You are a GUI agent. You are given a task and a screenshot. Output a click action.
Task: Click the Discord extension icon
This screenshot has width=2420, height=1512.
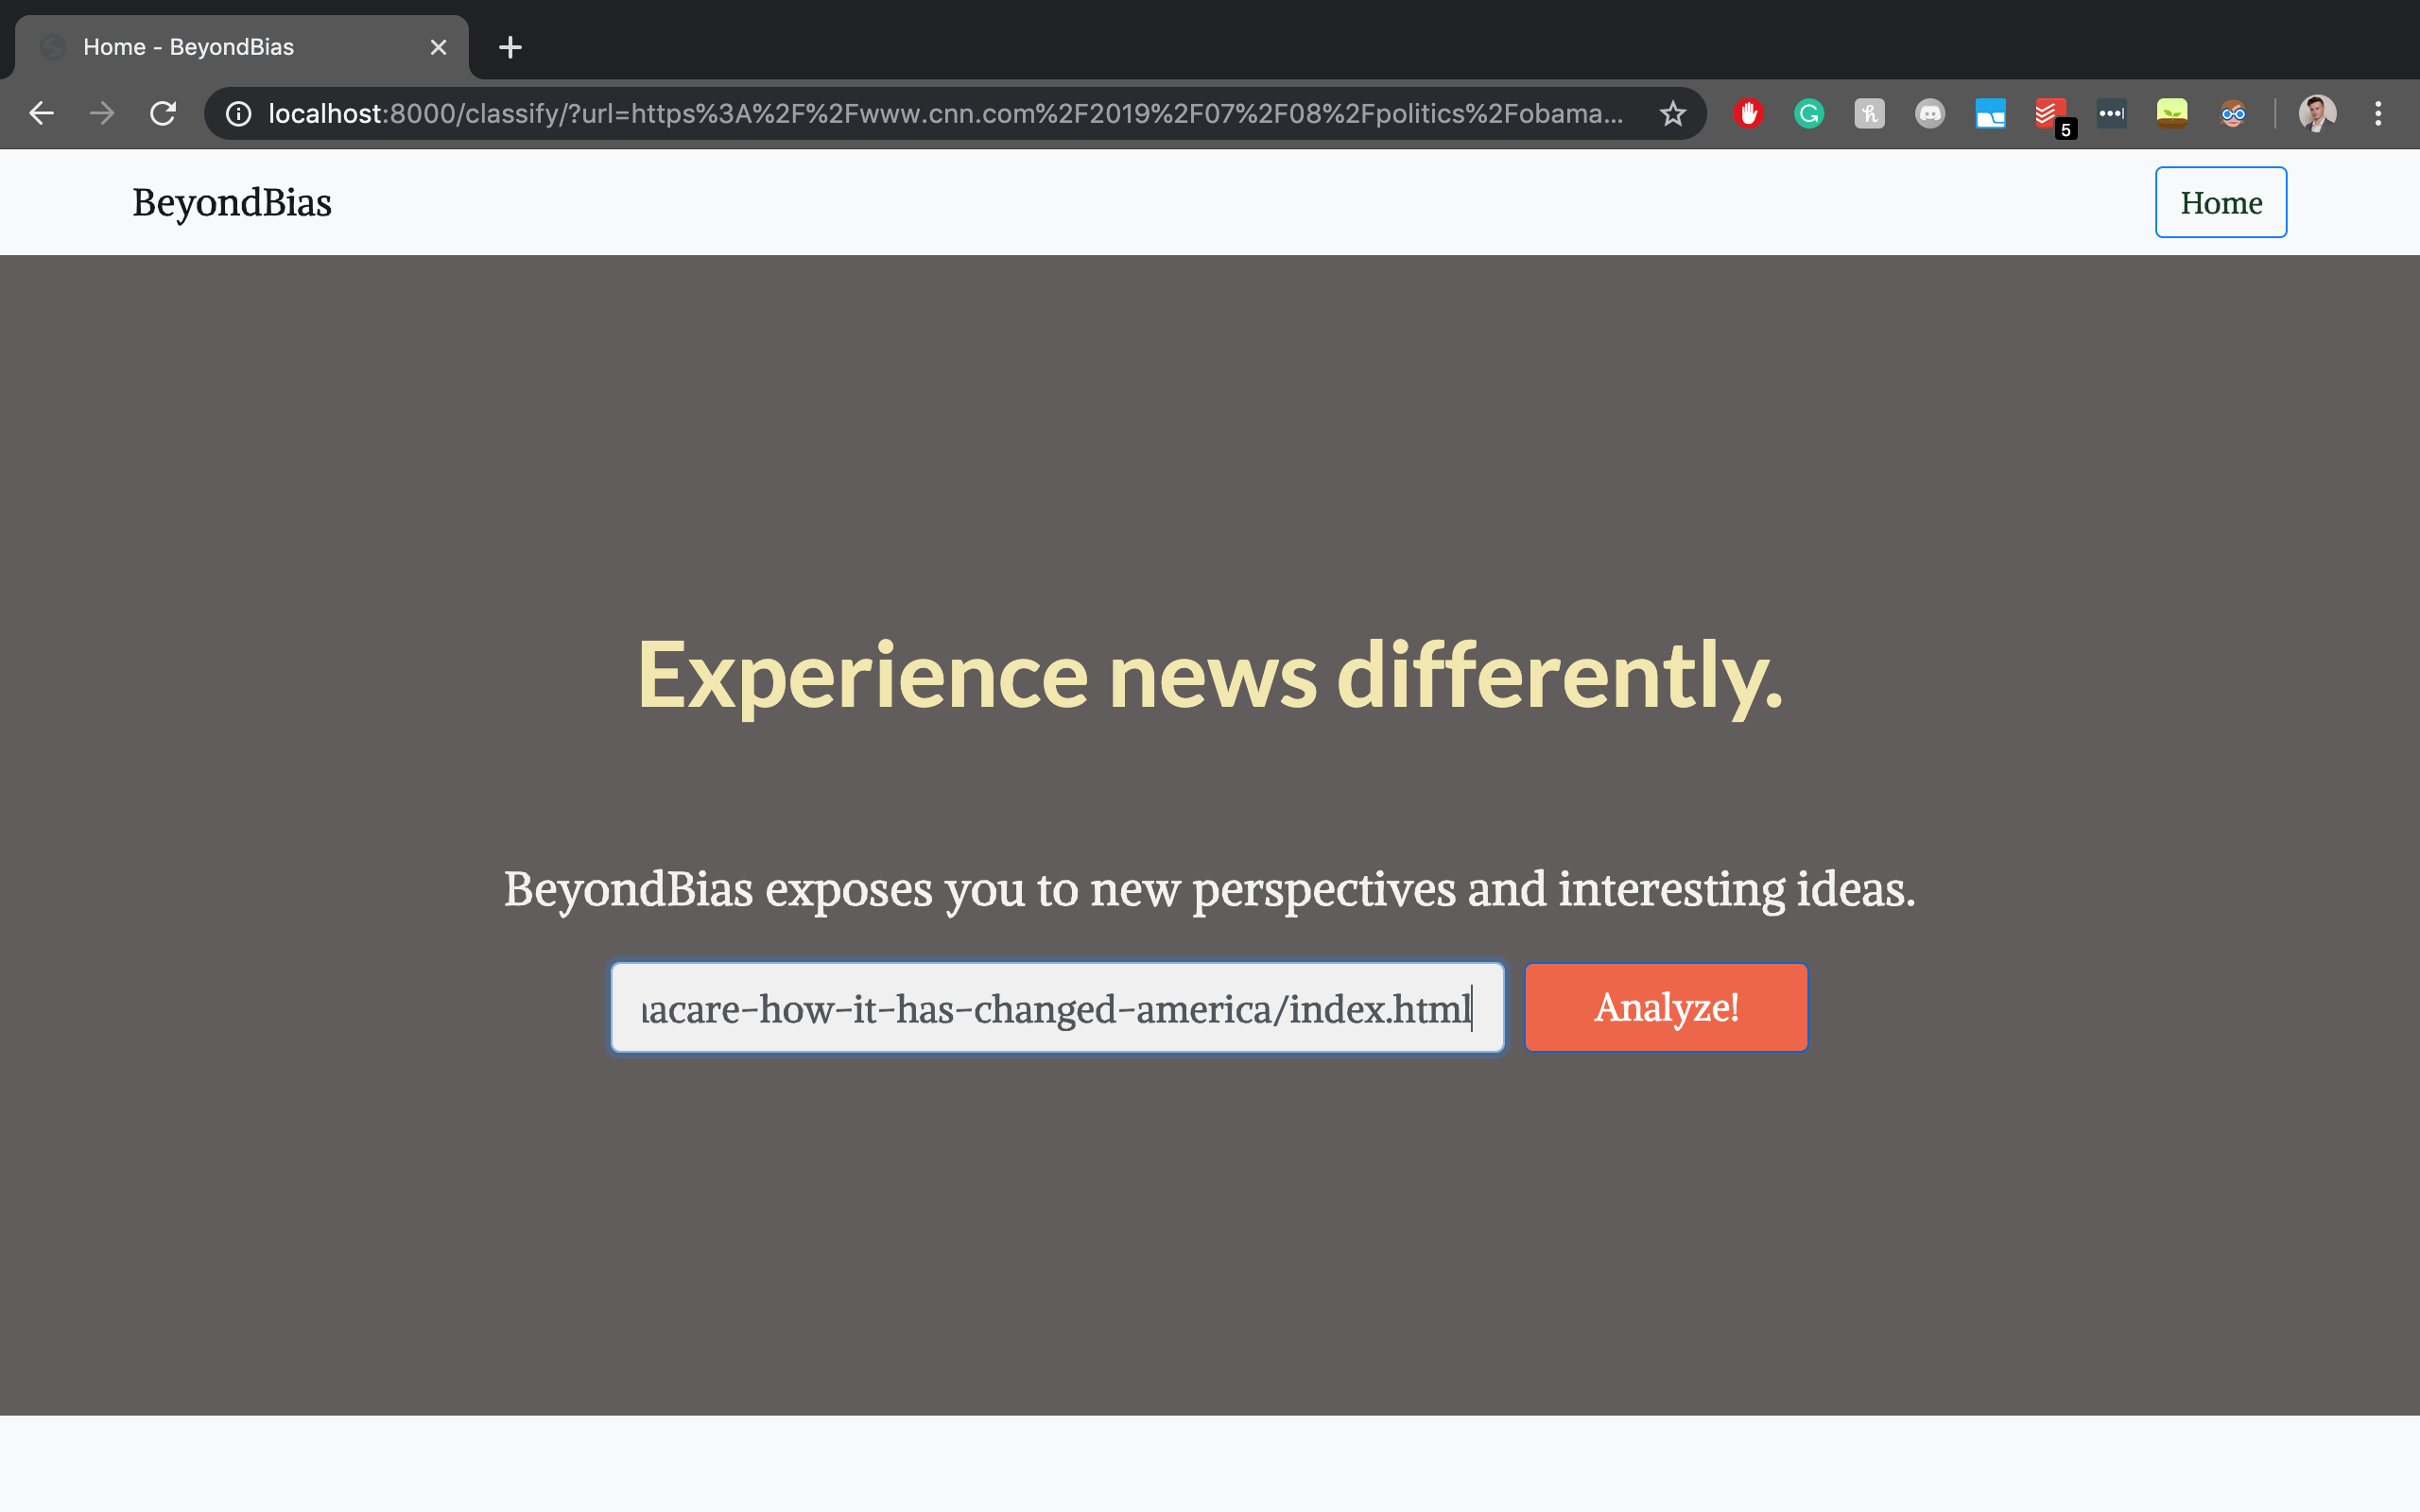(x=1930, y=113)
